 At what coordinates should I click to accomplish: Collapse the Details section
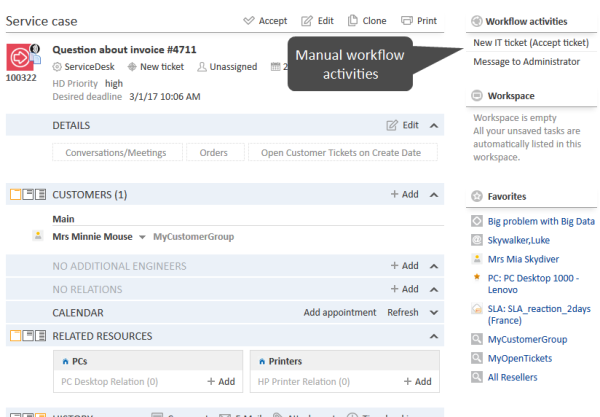click(434, 125)
